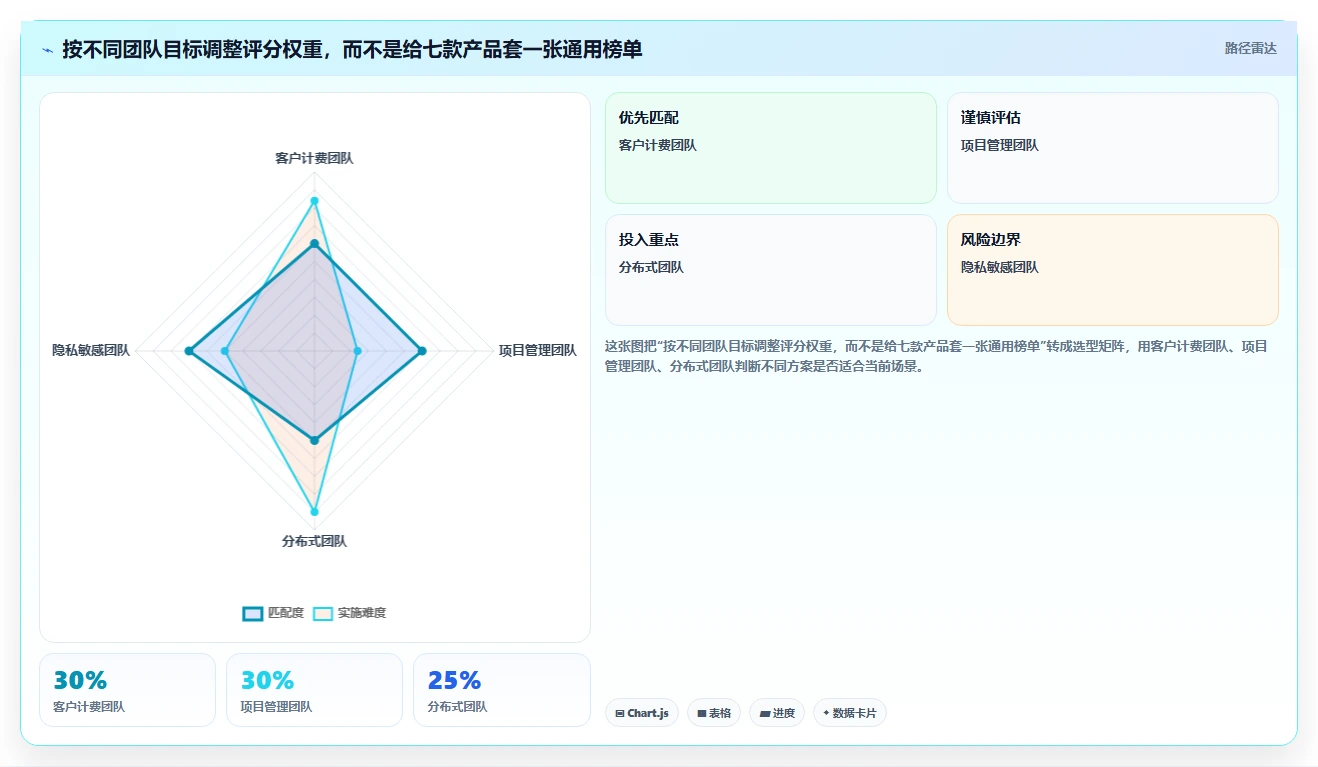
Task: Click 分布式团队 text in 投入重点 card
Action: (x=651, y=267)
